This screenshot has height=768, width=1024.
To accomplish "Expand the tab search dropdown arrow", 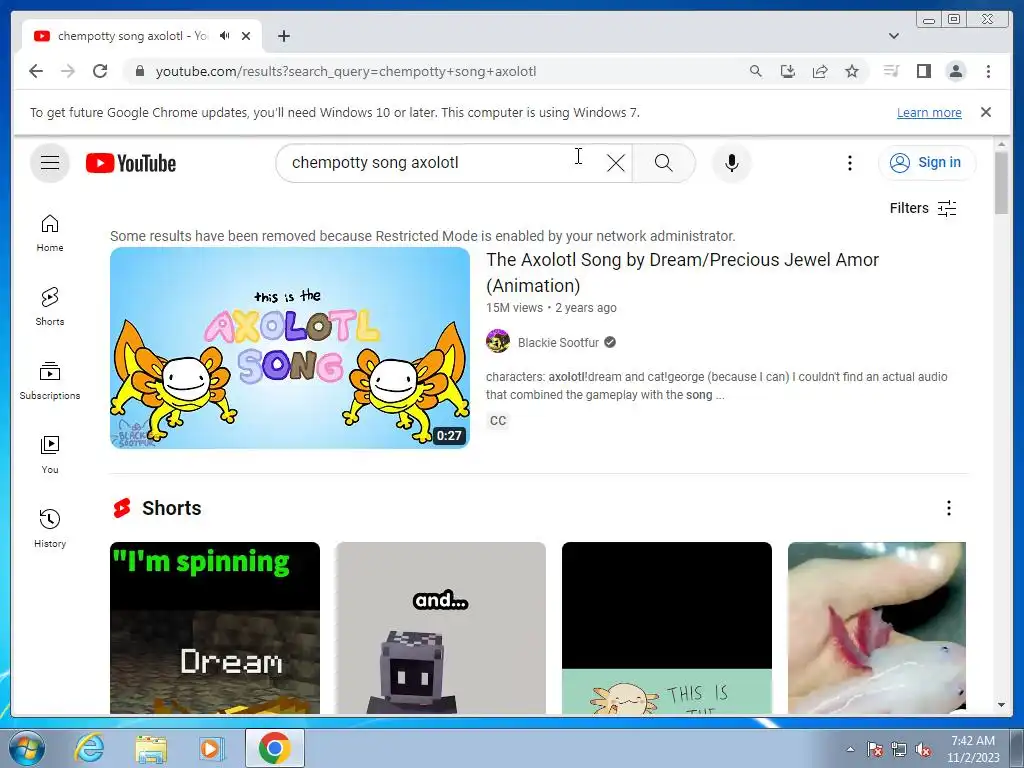I will [893, 36].
